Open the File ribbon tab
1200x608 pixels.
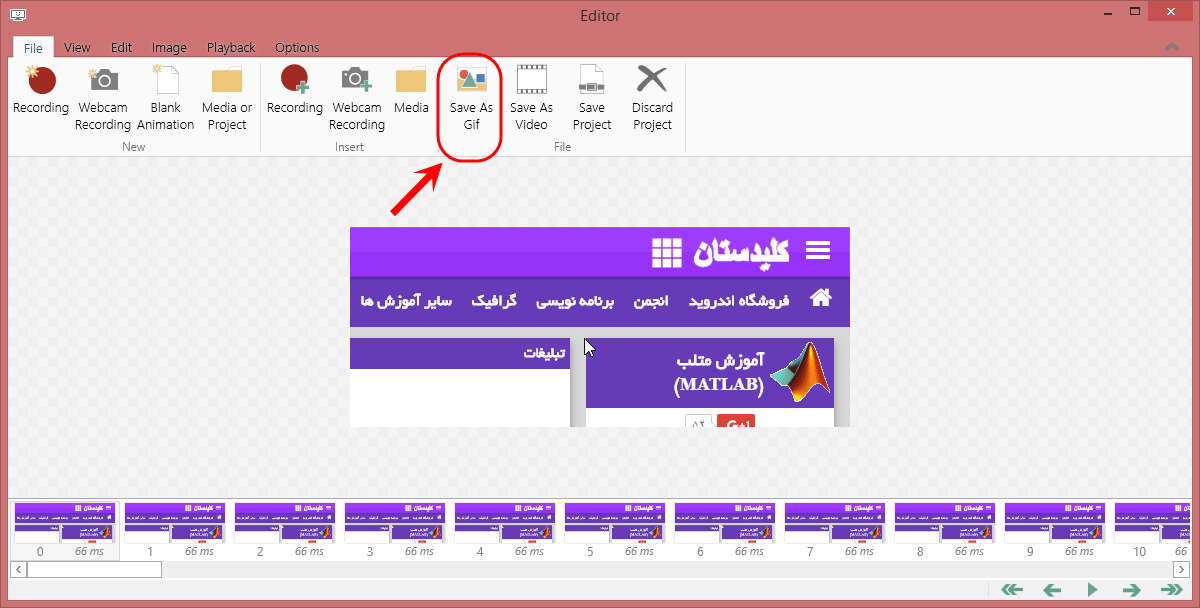[33, 47]
